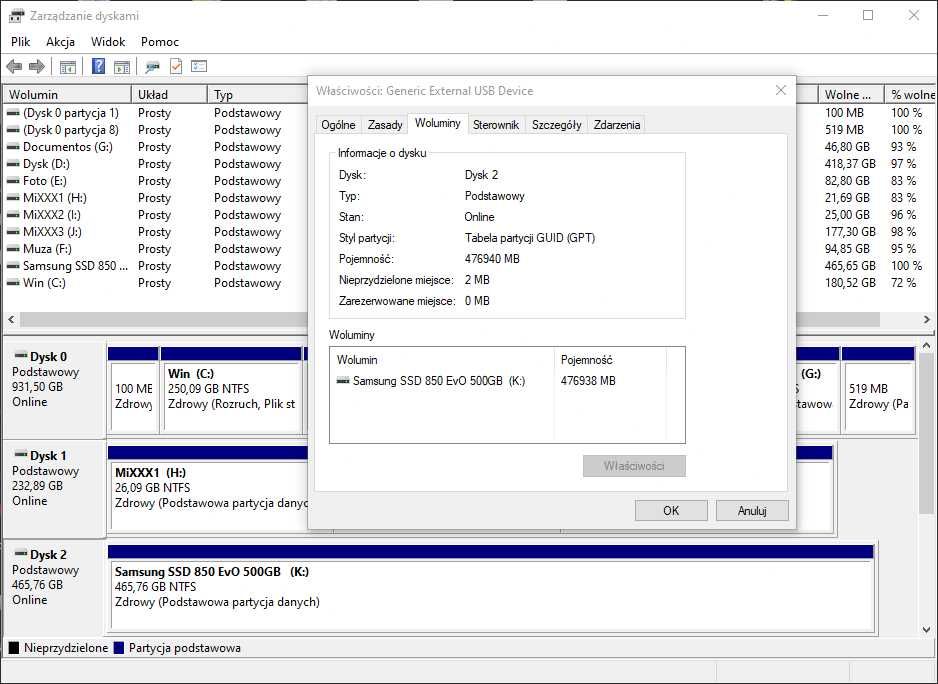
Task: Click the 418,37 GB free space cell
Action: [x=850, y=164]
